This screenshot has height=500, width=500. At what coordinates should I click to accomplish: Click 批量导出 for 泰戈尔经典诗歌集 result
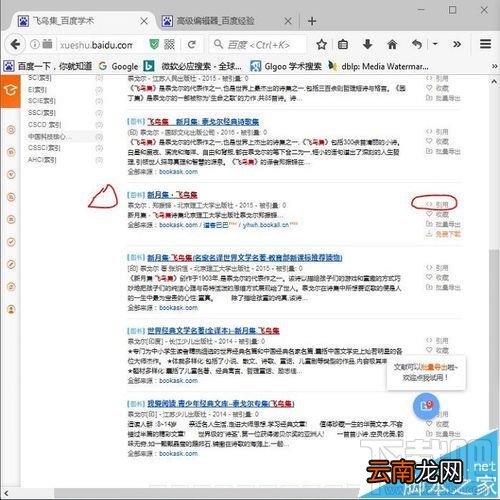pos(443,151)
